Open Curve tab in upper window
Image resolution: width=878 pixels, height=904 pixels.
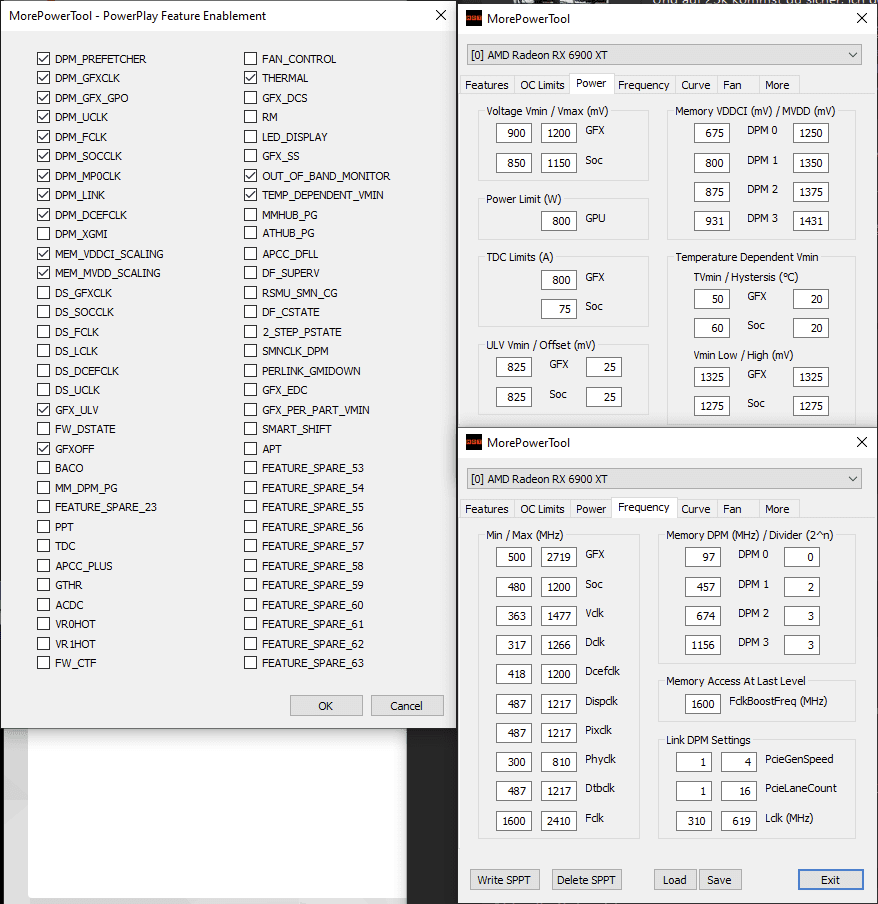(x=695, y=85)
